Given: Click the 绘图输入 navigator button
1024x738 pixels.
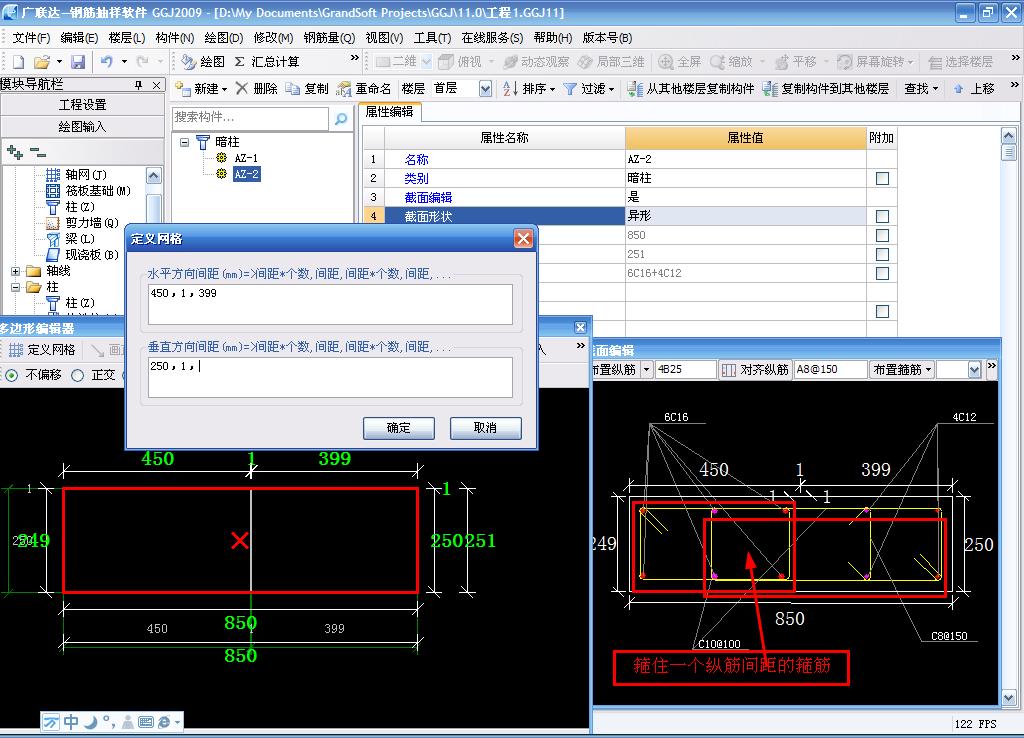Looking at the screenshot, I should coord(82,127).
